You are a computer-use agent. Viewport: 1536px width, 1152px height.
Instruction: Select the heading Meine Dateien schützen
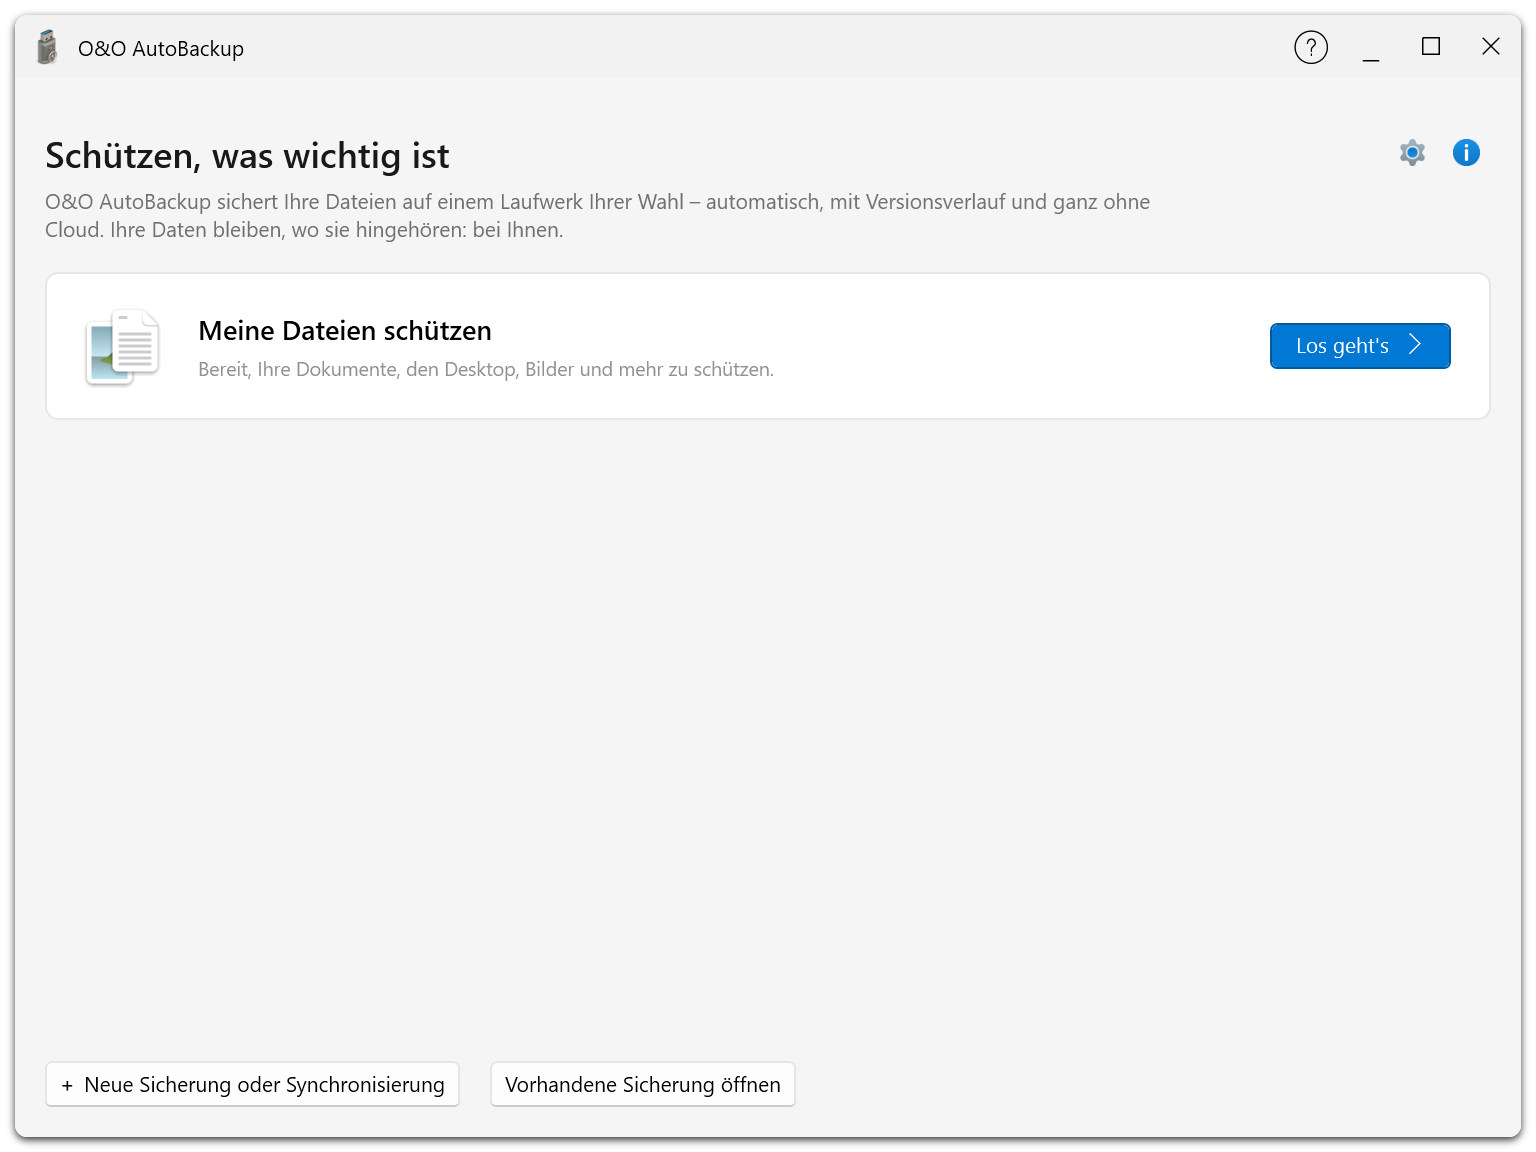(345, 331)
